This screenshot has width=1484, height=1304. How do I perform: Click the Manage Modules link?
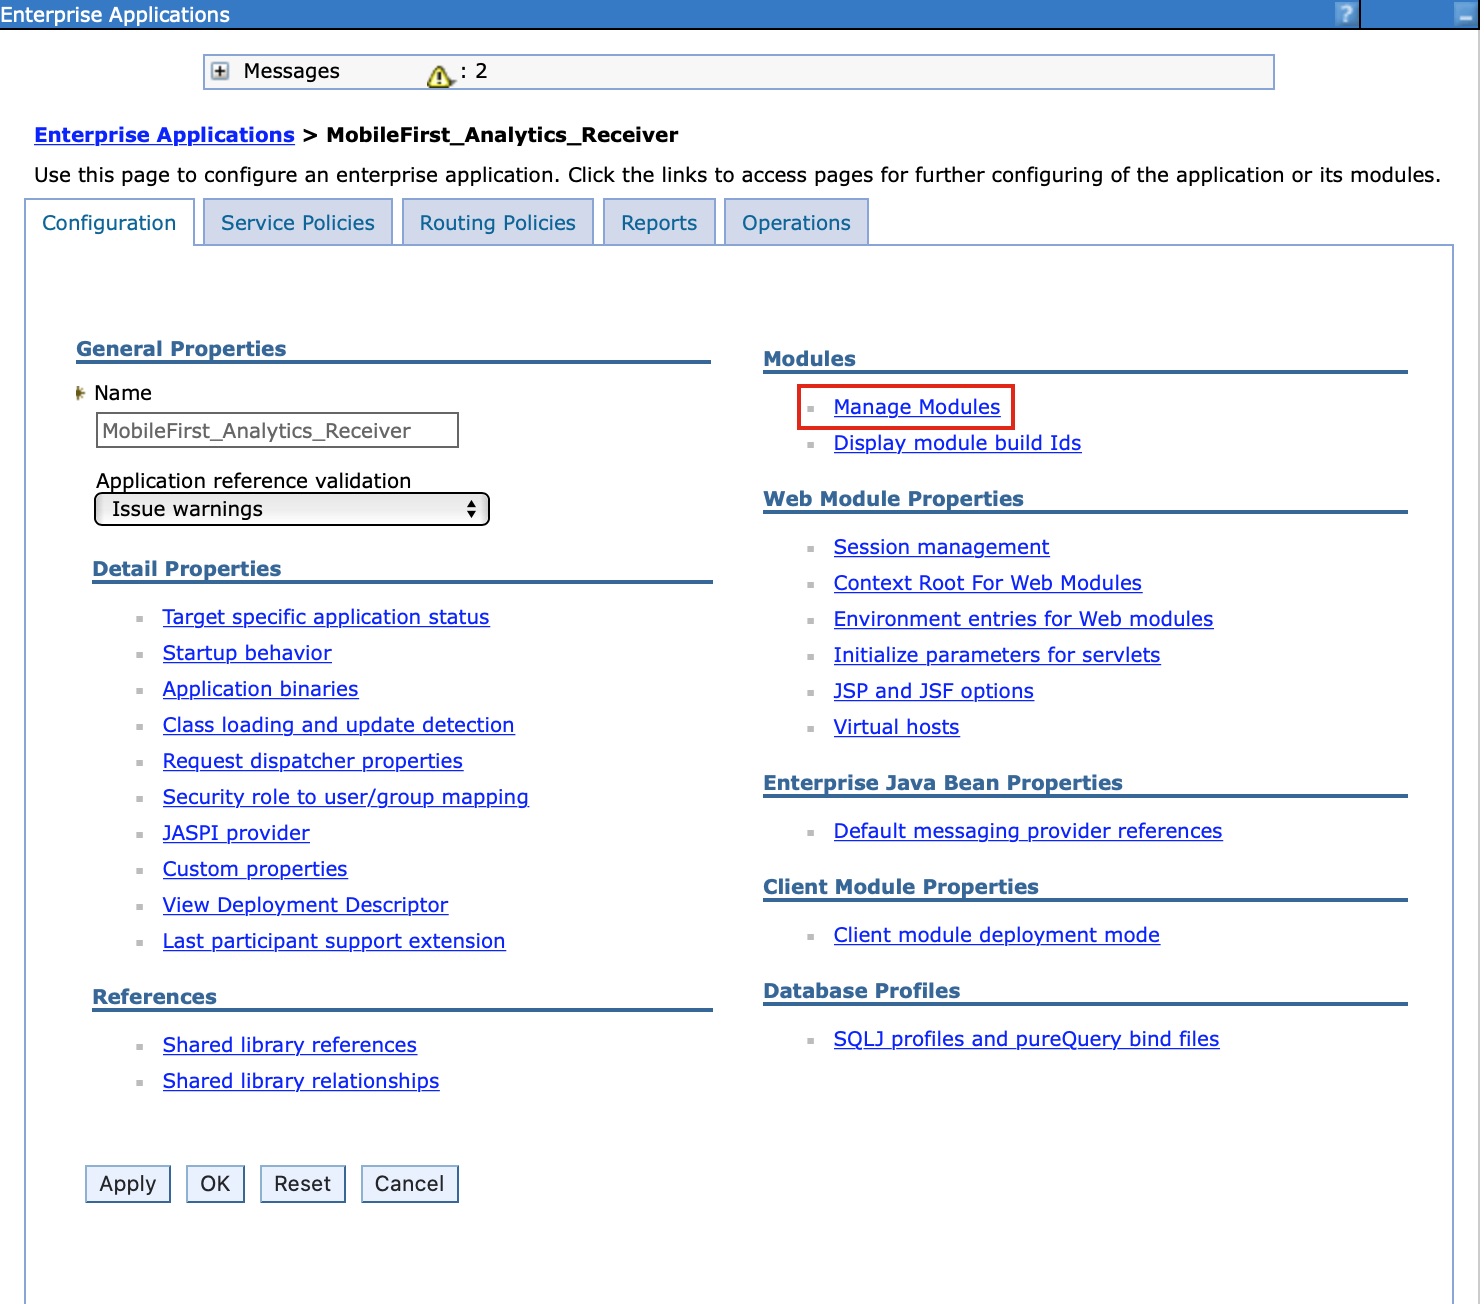click(917, 407)
